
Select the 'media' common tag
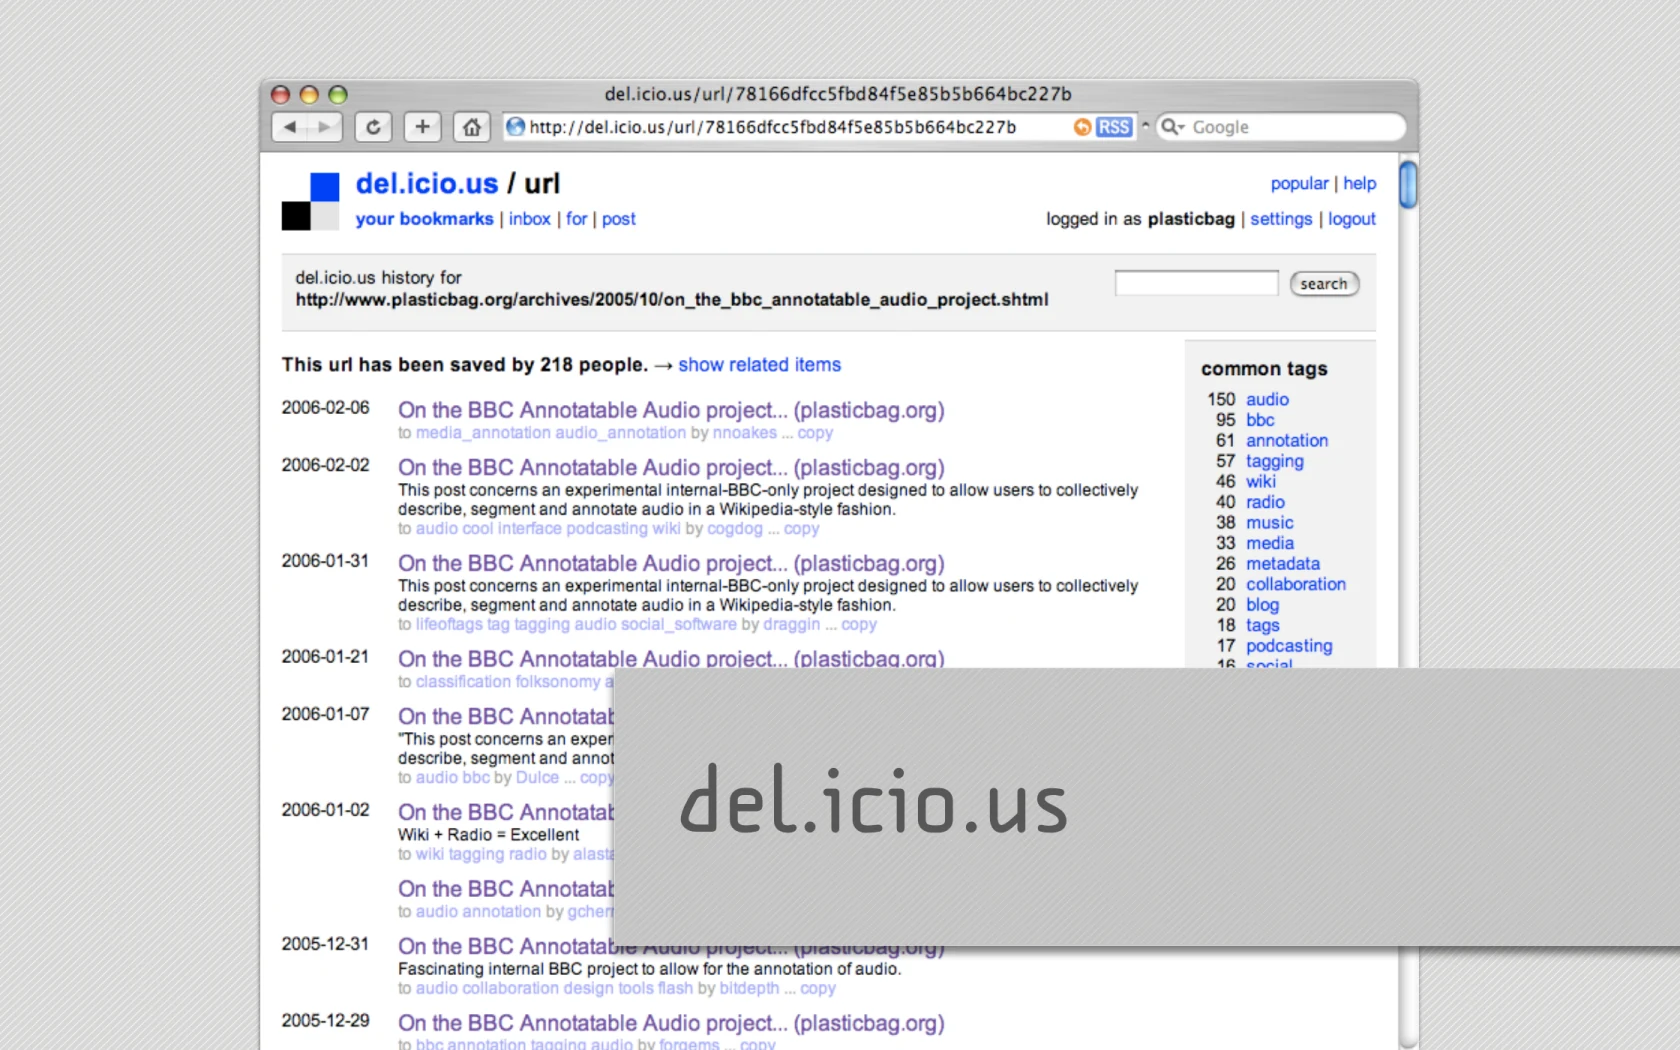click(x=1270, y=543)
